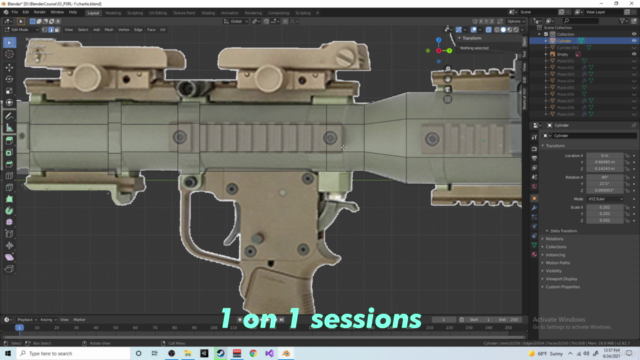Choose the Extrude Region tool
640x360 pixels.
9,141
